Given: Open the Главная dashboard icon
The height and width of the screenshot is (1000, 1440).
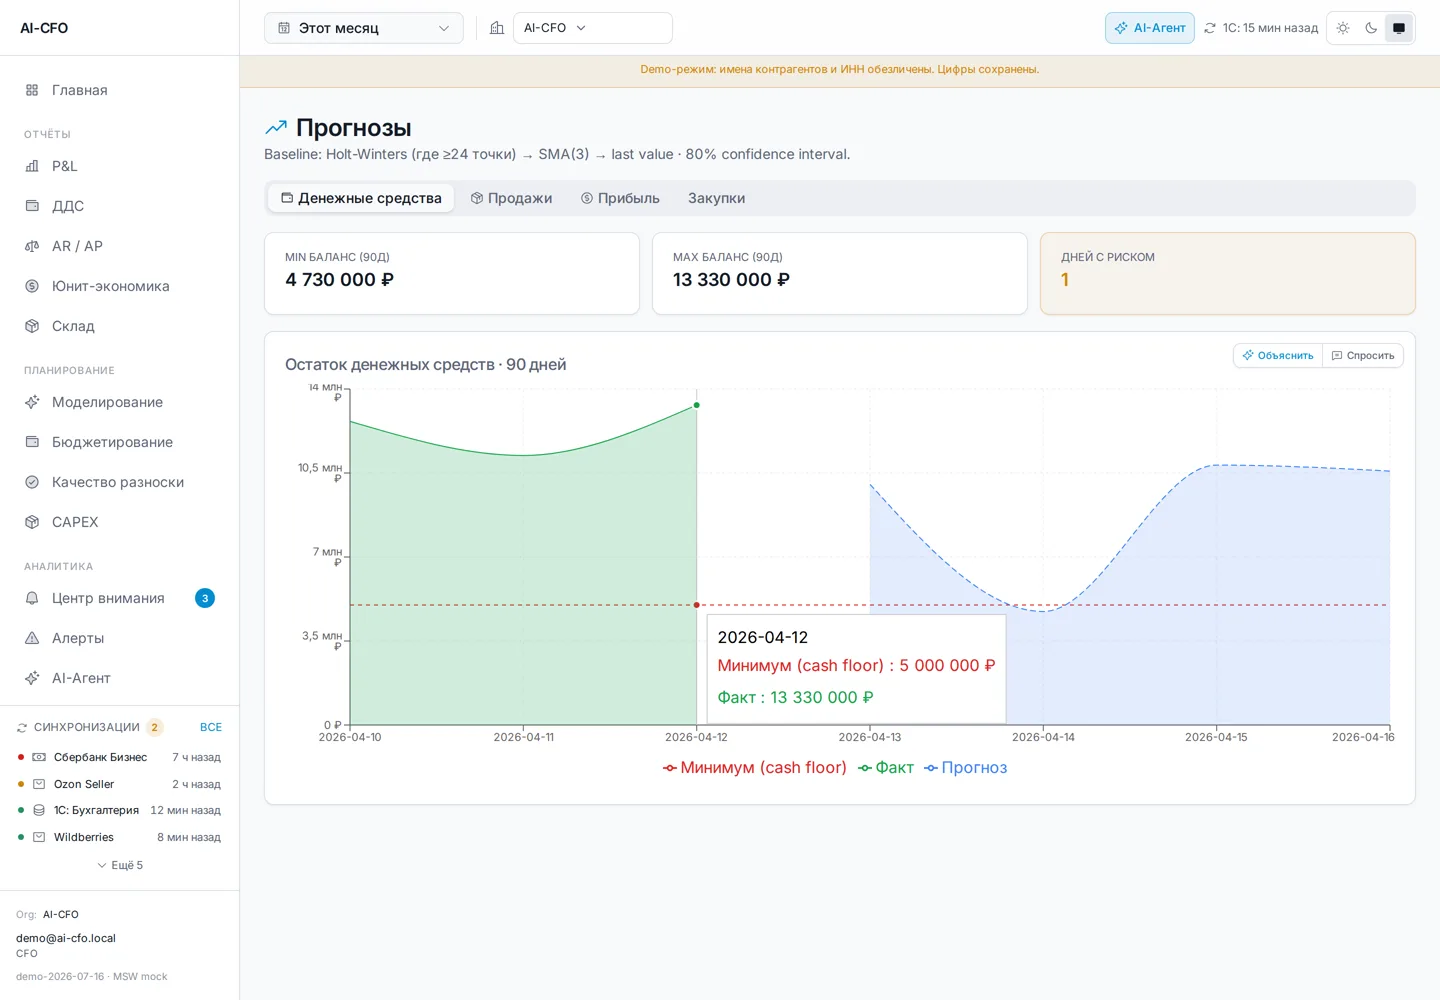Looking at the screenshot, I should (32, 90).
